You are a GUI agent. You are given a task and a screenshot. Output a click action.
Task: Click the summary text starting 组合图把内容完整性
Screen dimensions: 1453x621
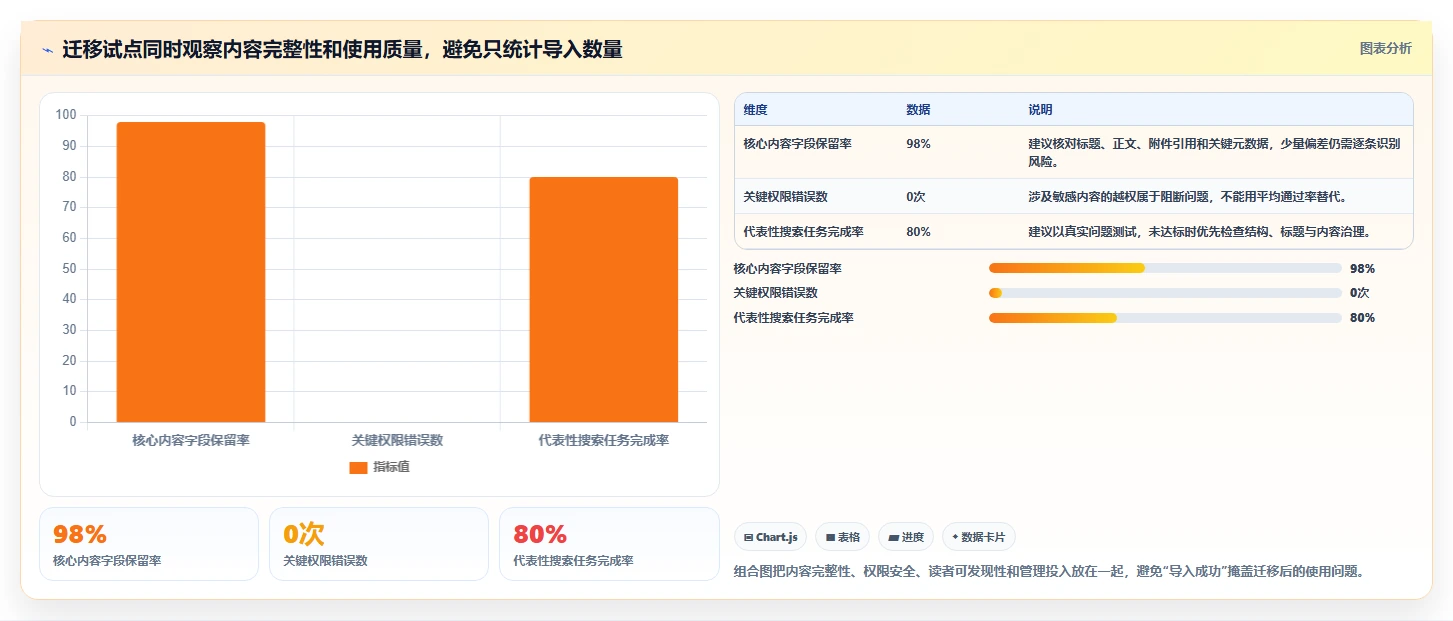pos(1049,572)
